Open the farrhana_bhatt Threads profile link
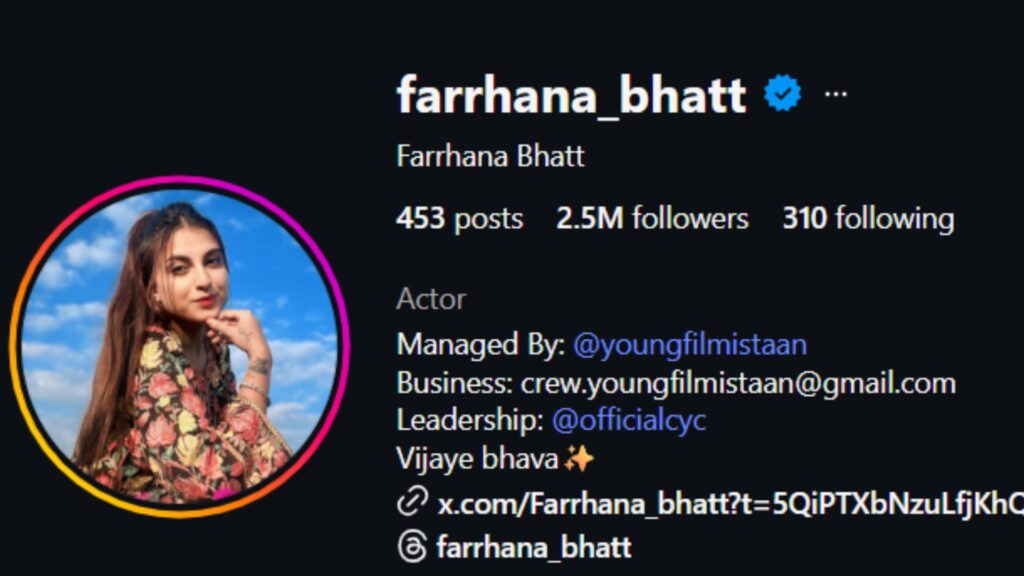The height and width of the screenshot is (576, 1024). point(534,547)
